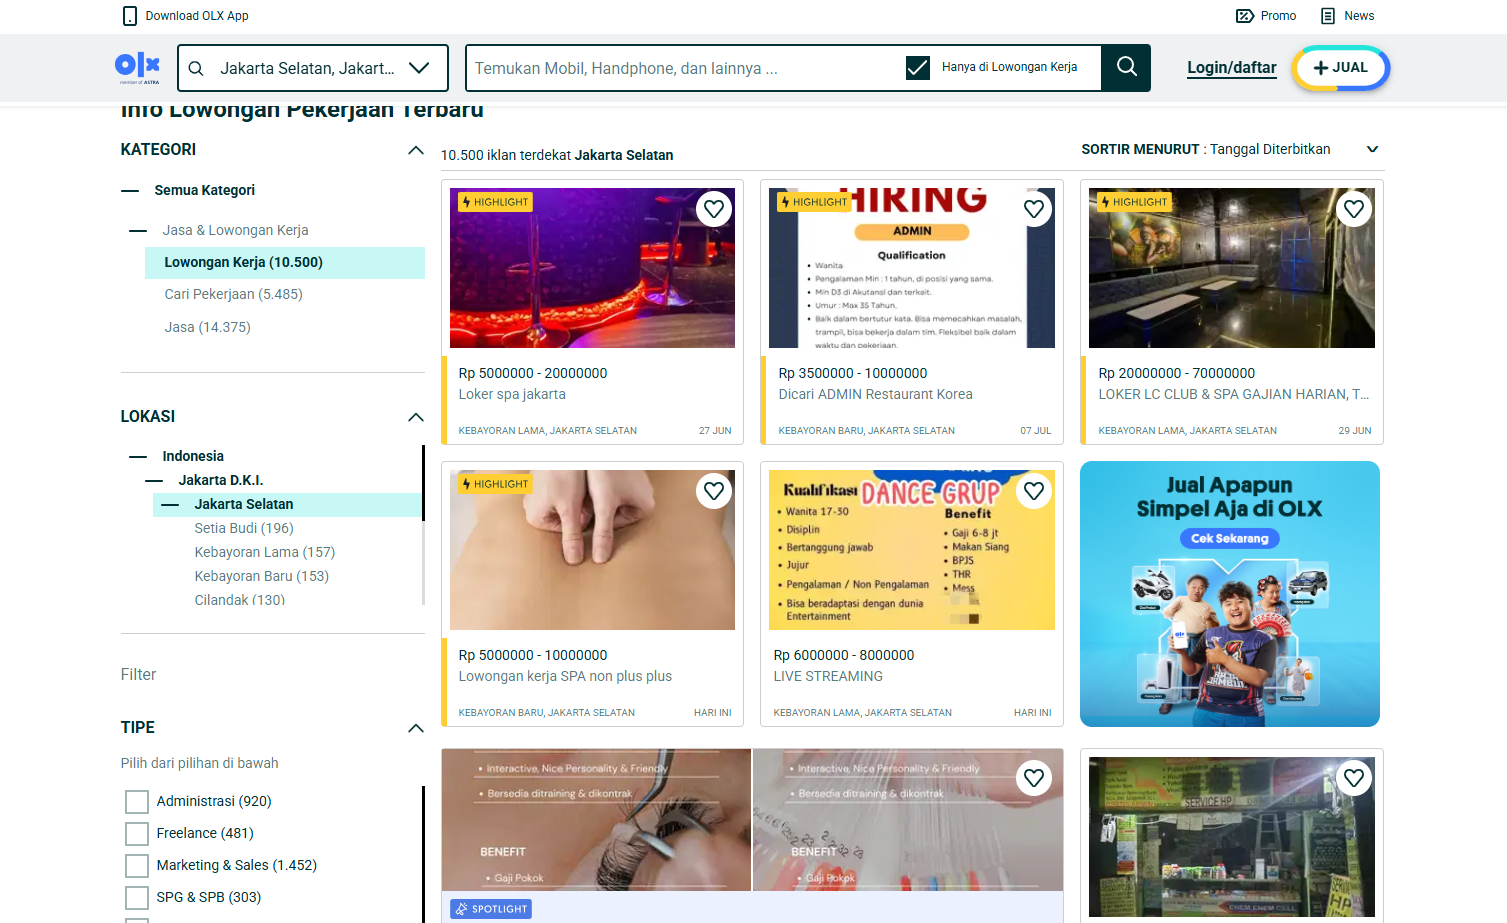Favorite the spotlight eyelash listing heart
The width and height of the screenshot is (1507, 923).
tap(1034, 778)
